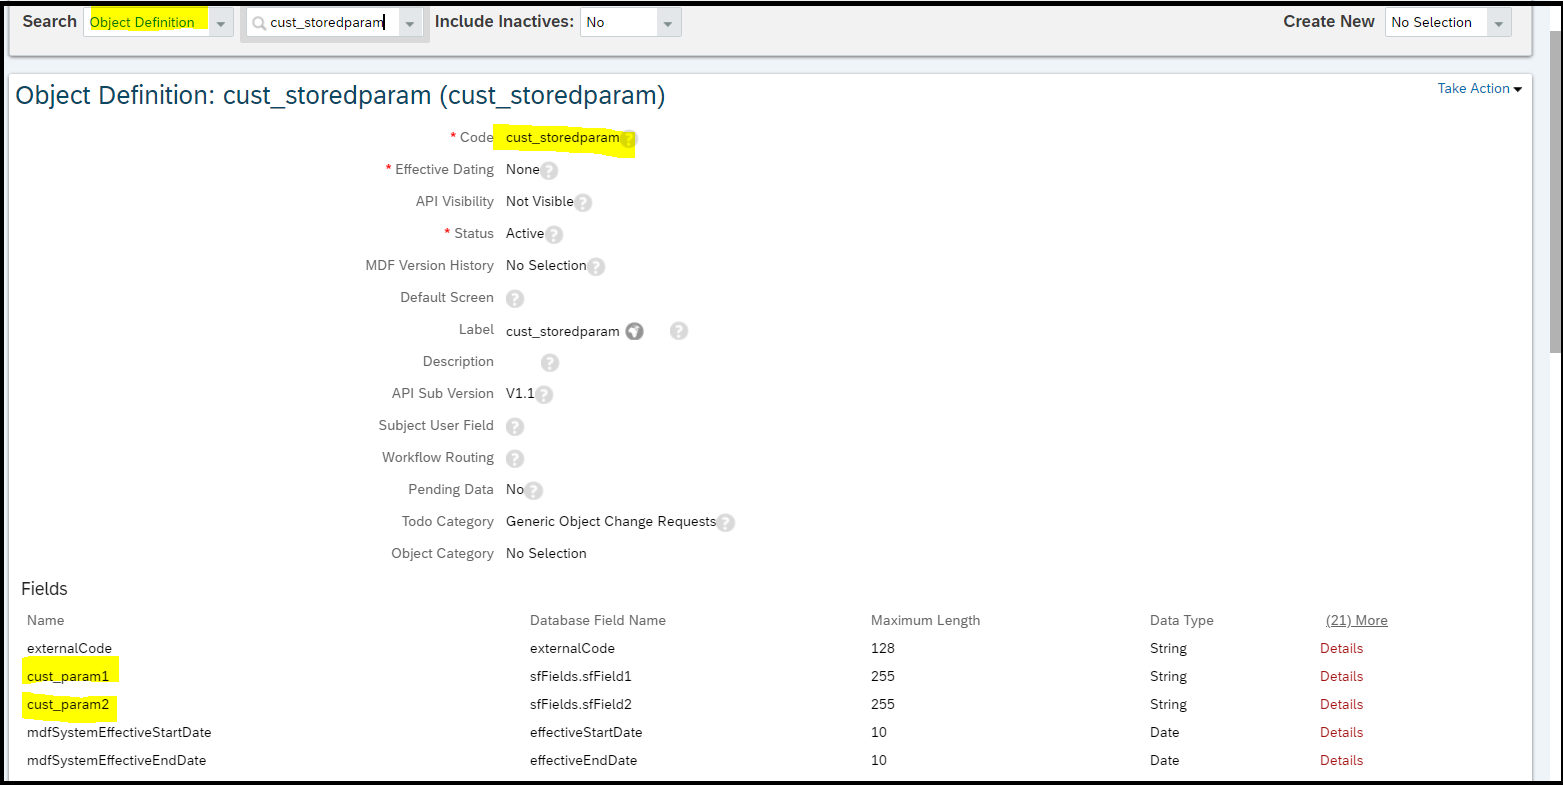The height and width of the screenshot is (785, 1563).
Task: Click the maximum length 128 cell
Action: click(883, 648)
